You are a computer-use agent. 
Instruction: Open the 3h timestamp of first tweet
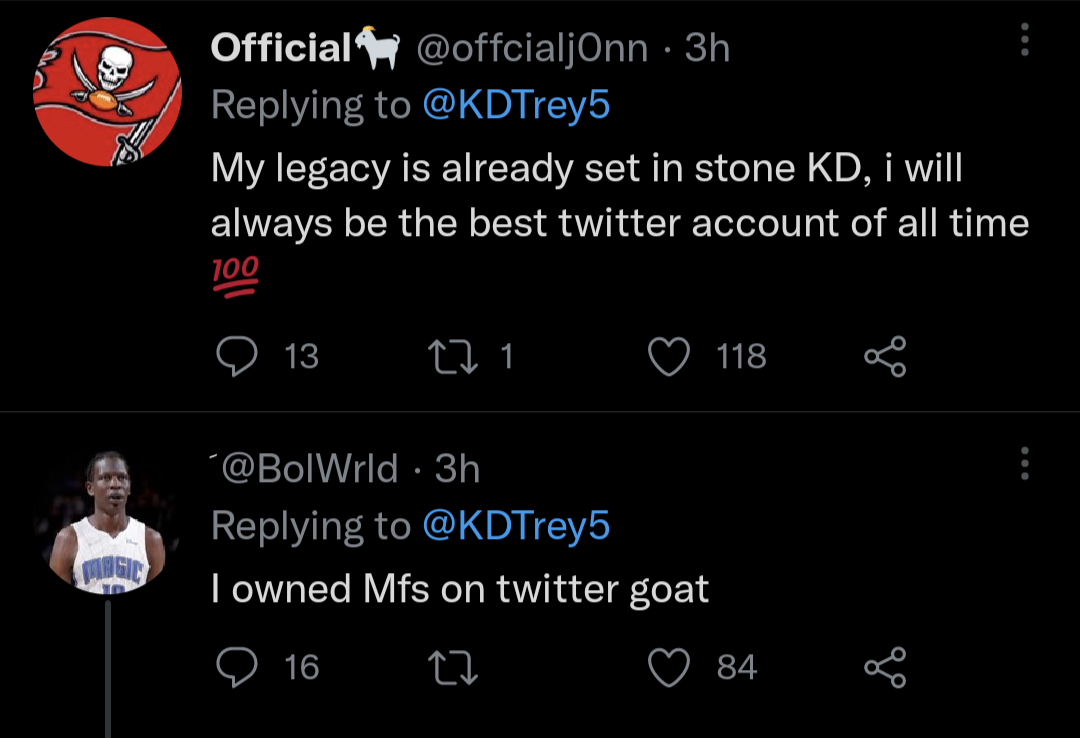coord(706,47)
